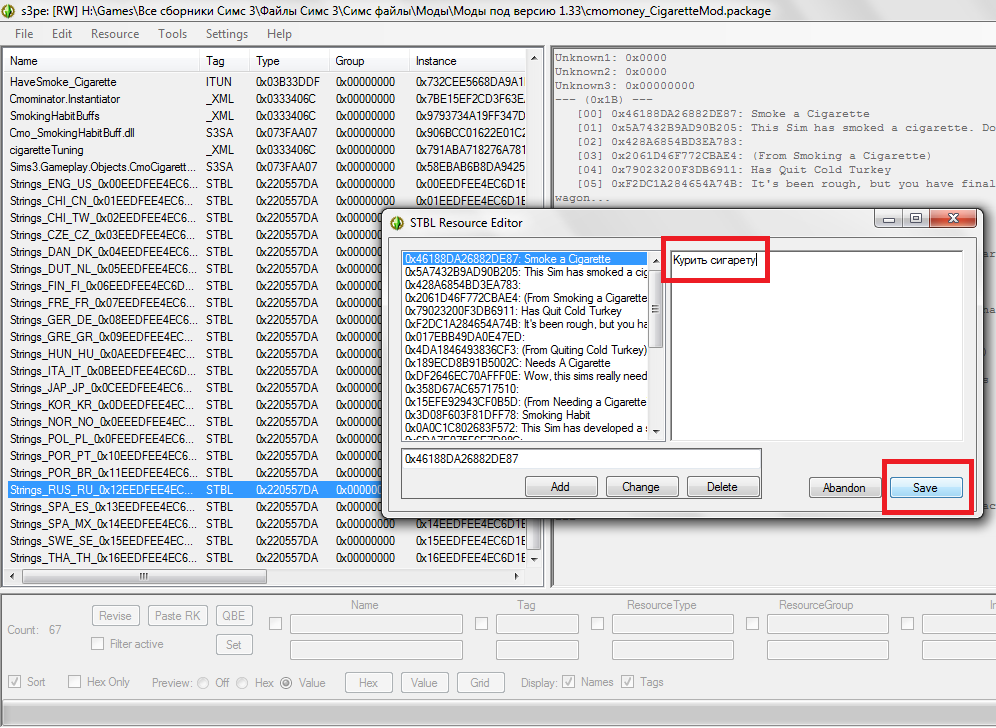Select Strings_SPA_ES resource in the list
The width and height of the screenshot is (996, 728).
coord(100,507)
